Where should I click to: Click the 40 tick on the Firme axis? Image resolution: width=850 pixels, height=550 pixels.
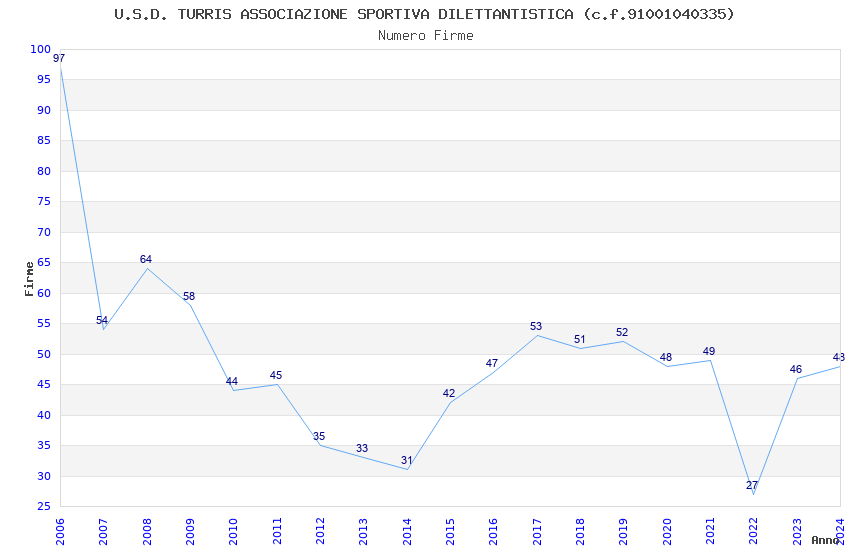pos(43,415)
